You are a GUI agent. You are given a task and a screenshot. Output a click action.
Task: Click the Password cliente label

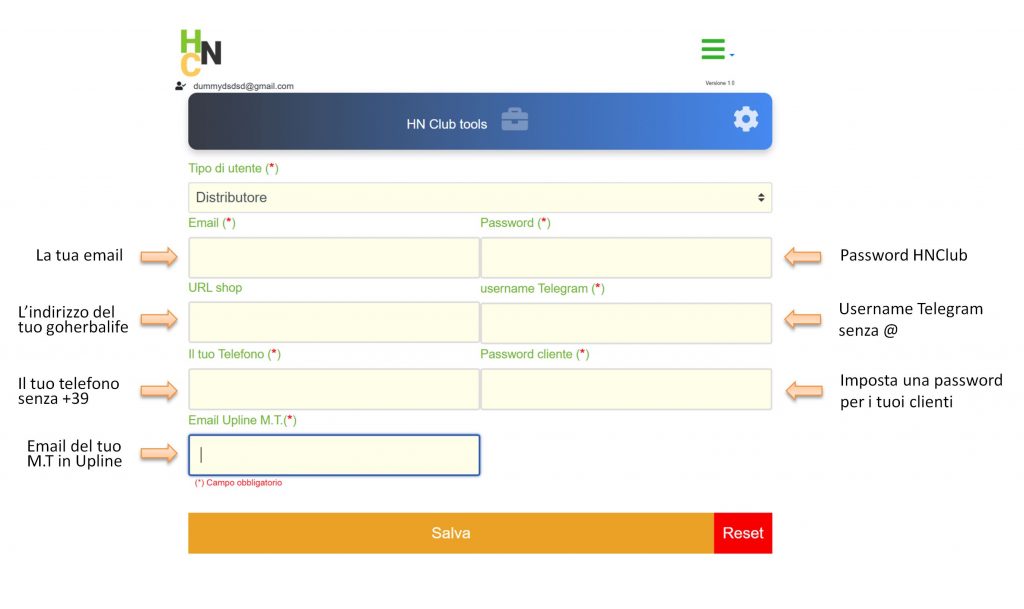tap(534, 354)
